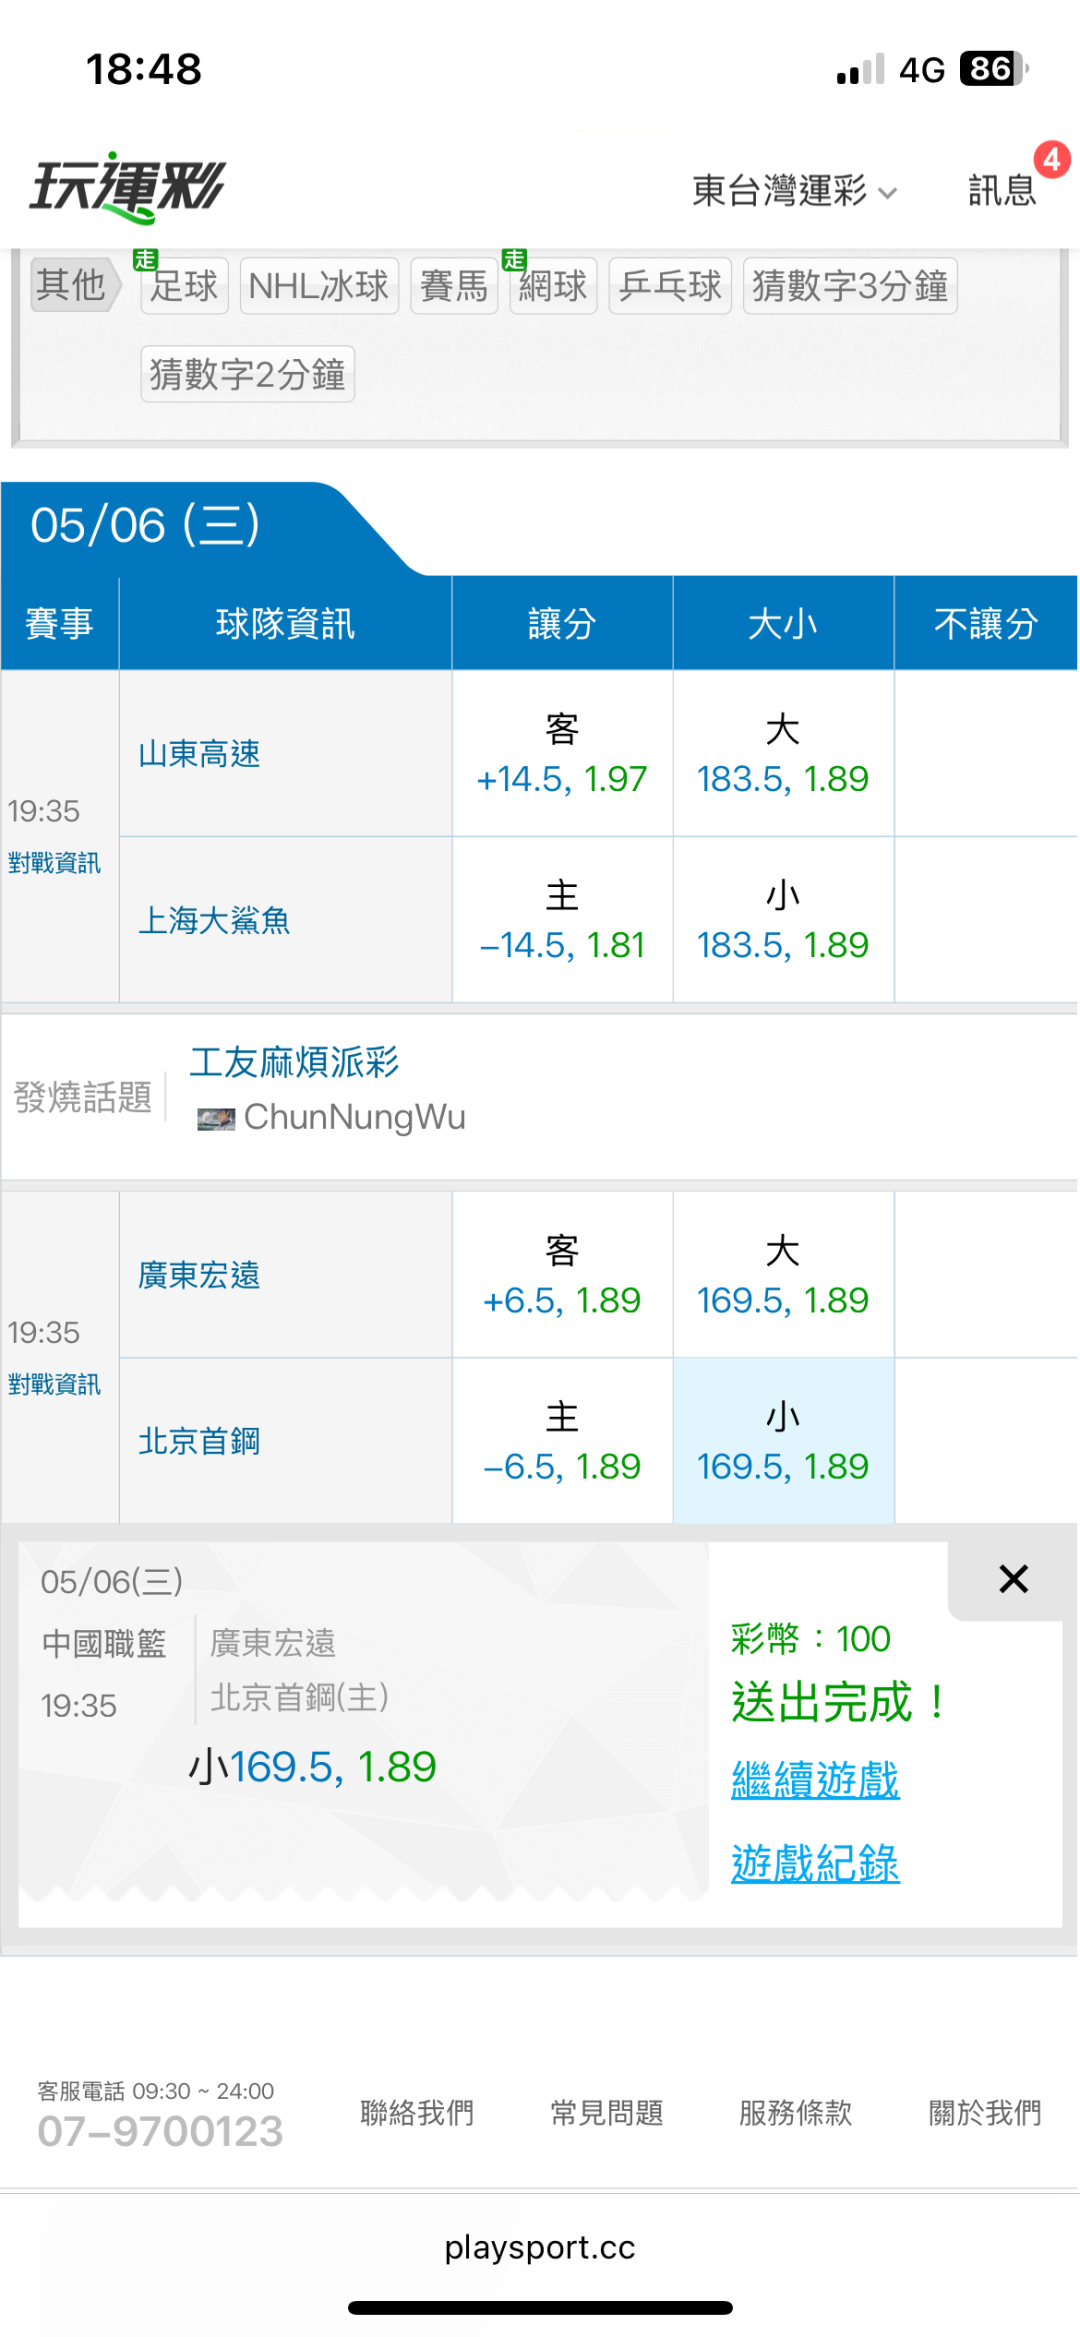Open the 遊戲紀錄 link
The height and width of the screenshot is (2337, 1080).
coord(815,1863)
